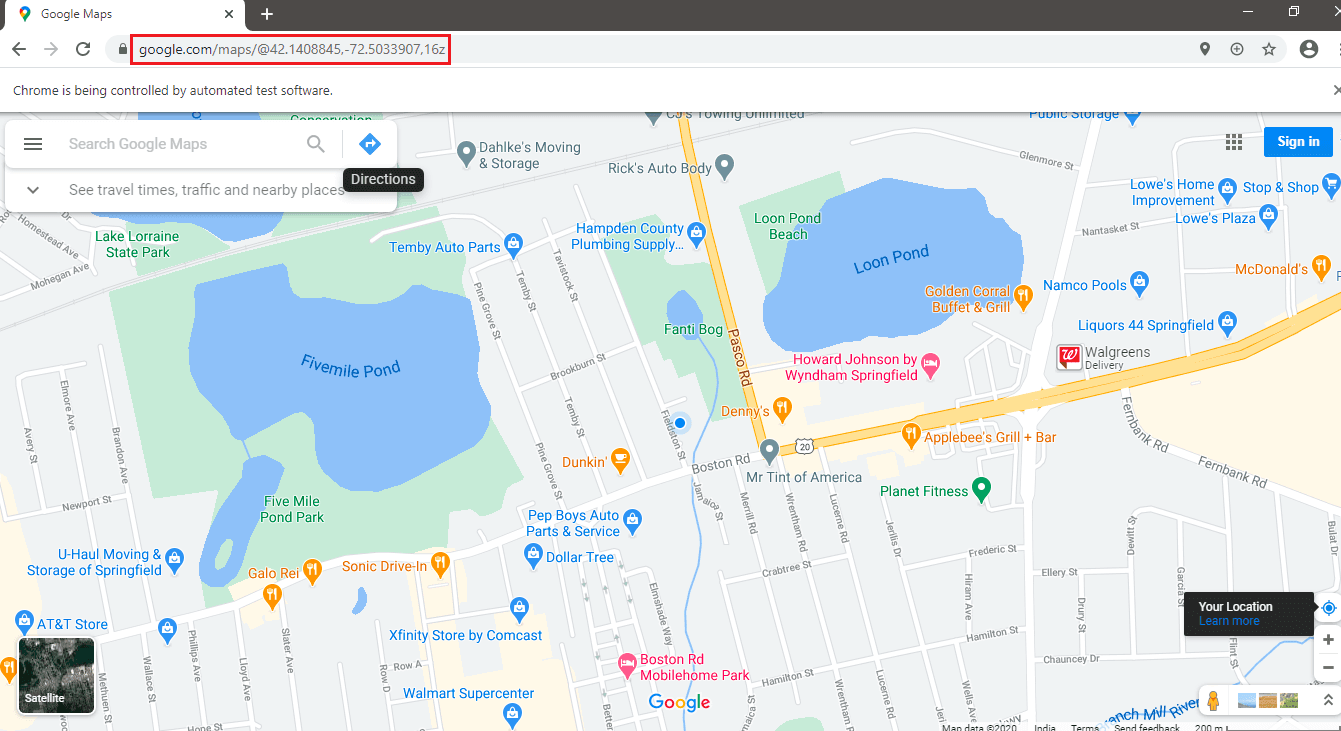Image resolution: width=1341 pixels, height=731 pixels.
Task: Switch to Satellite view thumbnail
Action: (x=57, y=676)
